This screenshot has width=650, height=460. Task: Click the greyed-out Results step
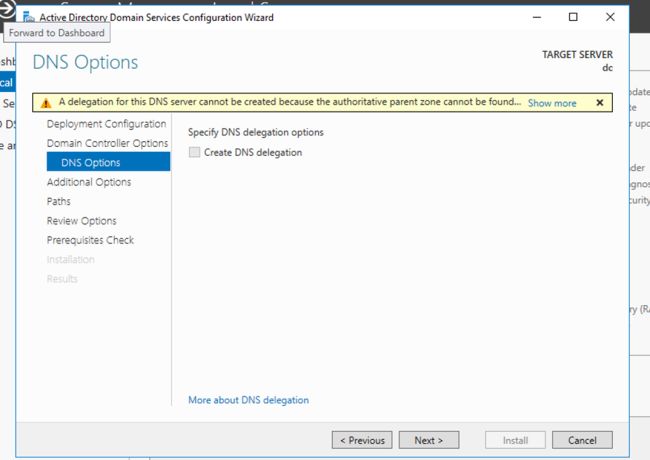tap(62, 279)
